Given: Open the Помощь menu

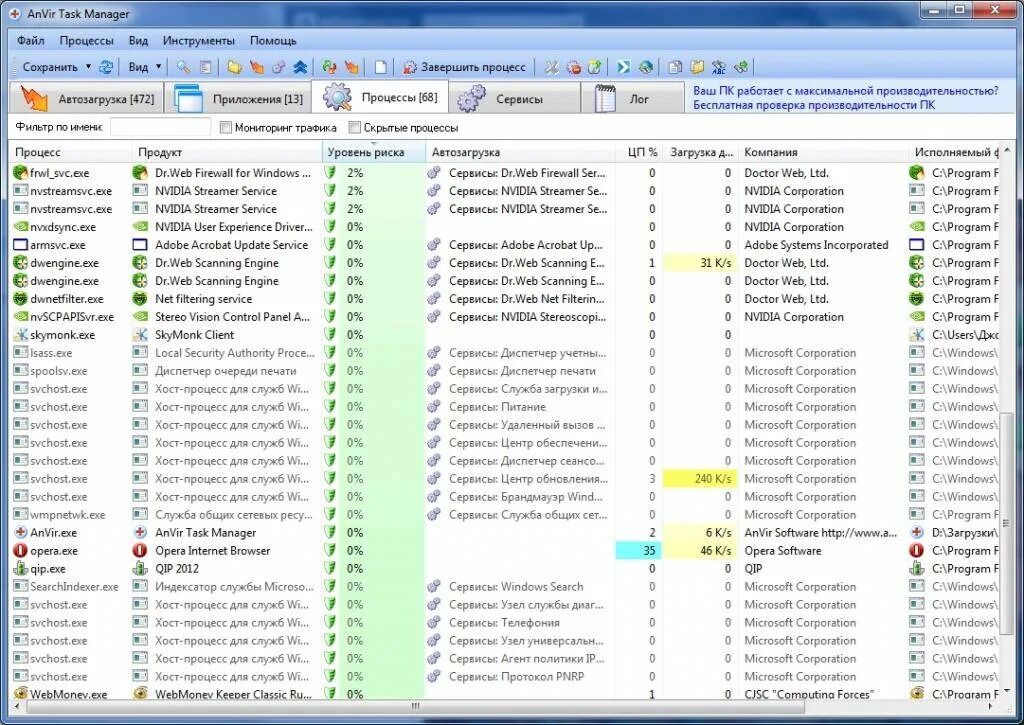Looking at the screenshot, I should tap(273, 40).
